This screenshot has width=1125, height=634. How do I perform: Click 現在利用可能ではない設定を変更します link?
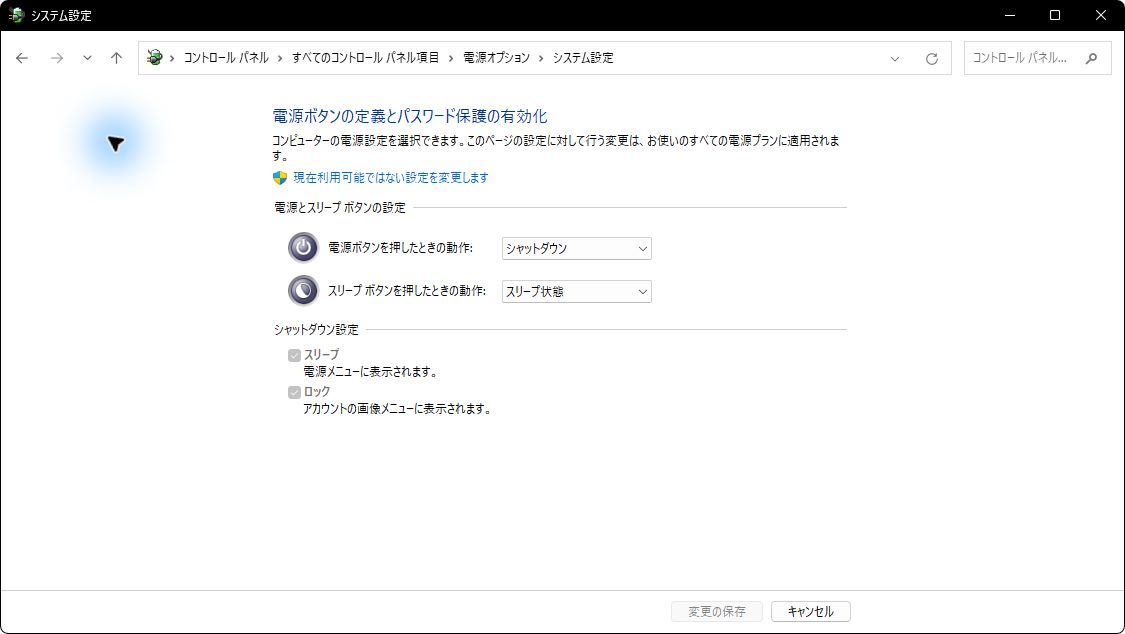(x=391, y=177)
